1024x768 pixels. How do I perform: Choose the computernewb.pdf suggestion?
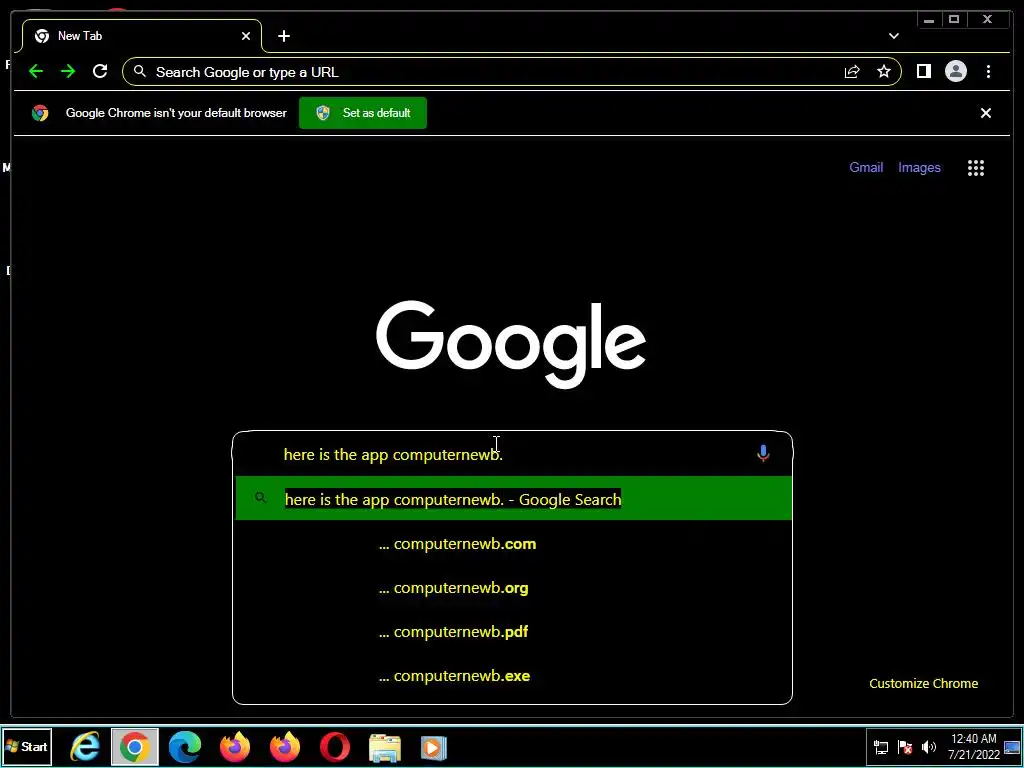coord(513,632)
